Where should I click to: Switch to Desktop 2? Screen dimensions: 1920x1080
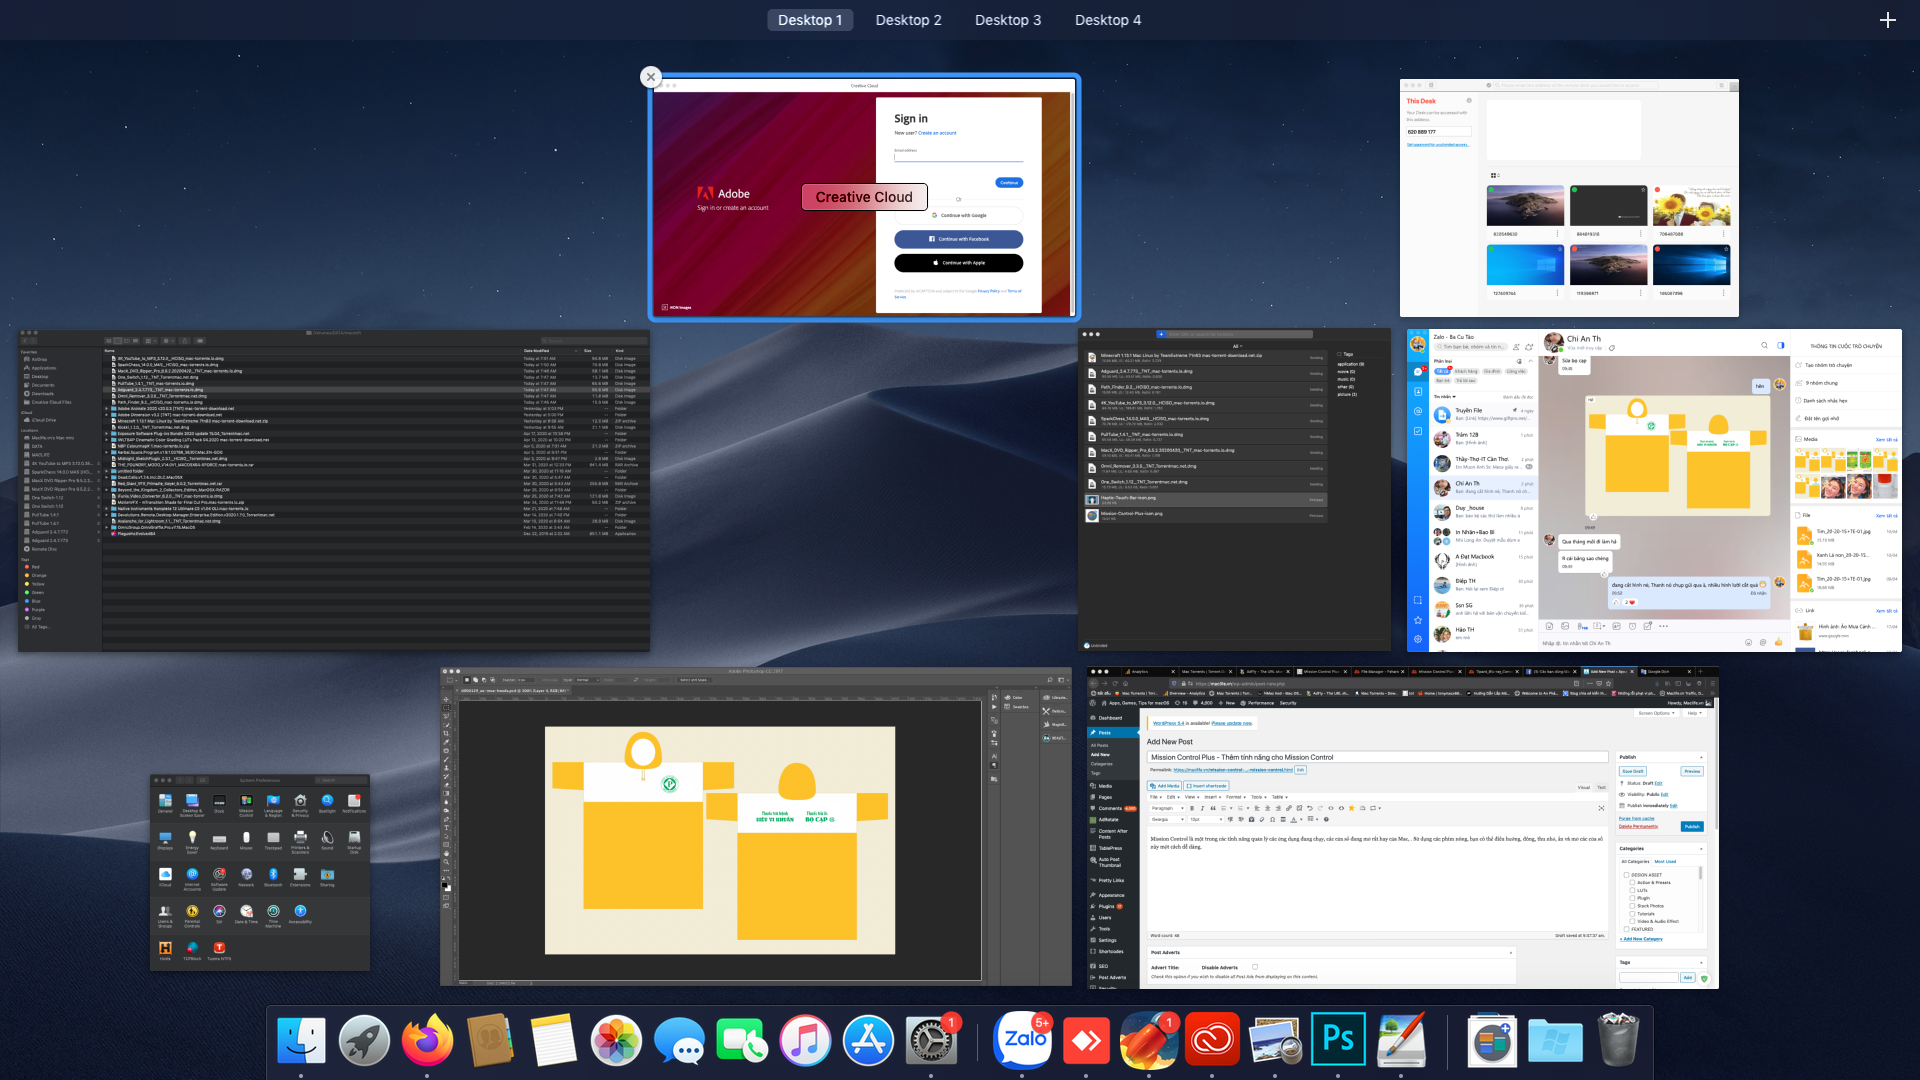coord(908,20)
